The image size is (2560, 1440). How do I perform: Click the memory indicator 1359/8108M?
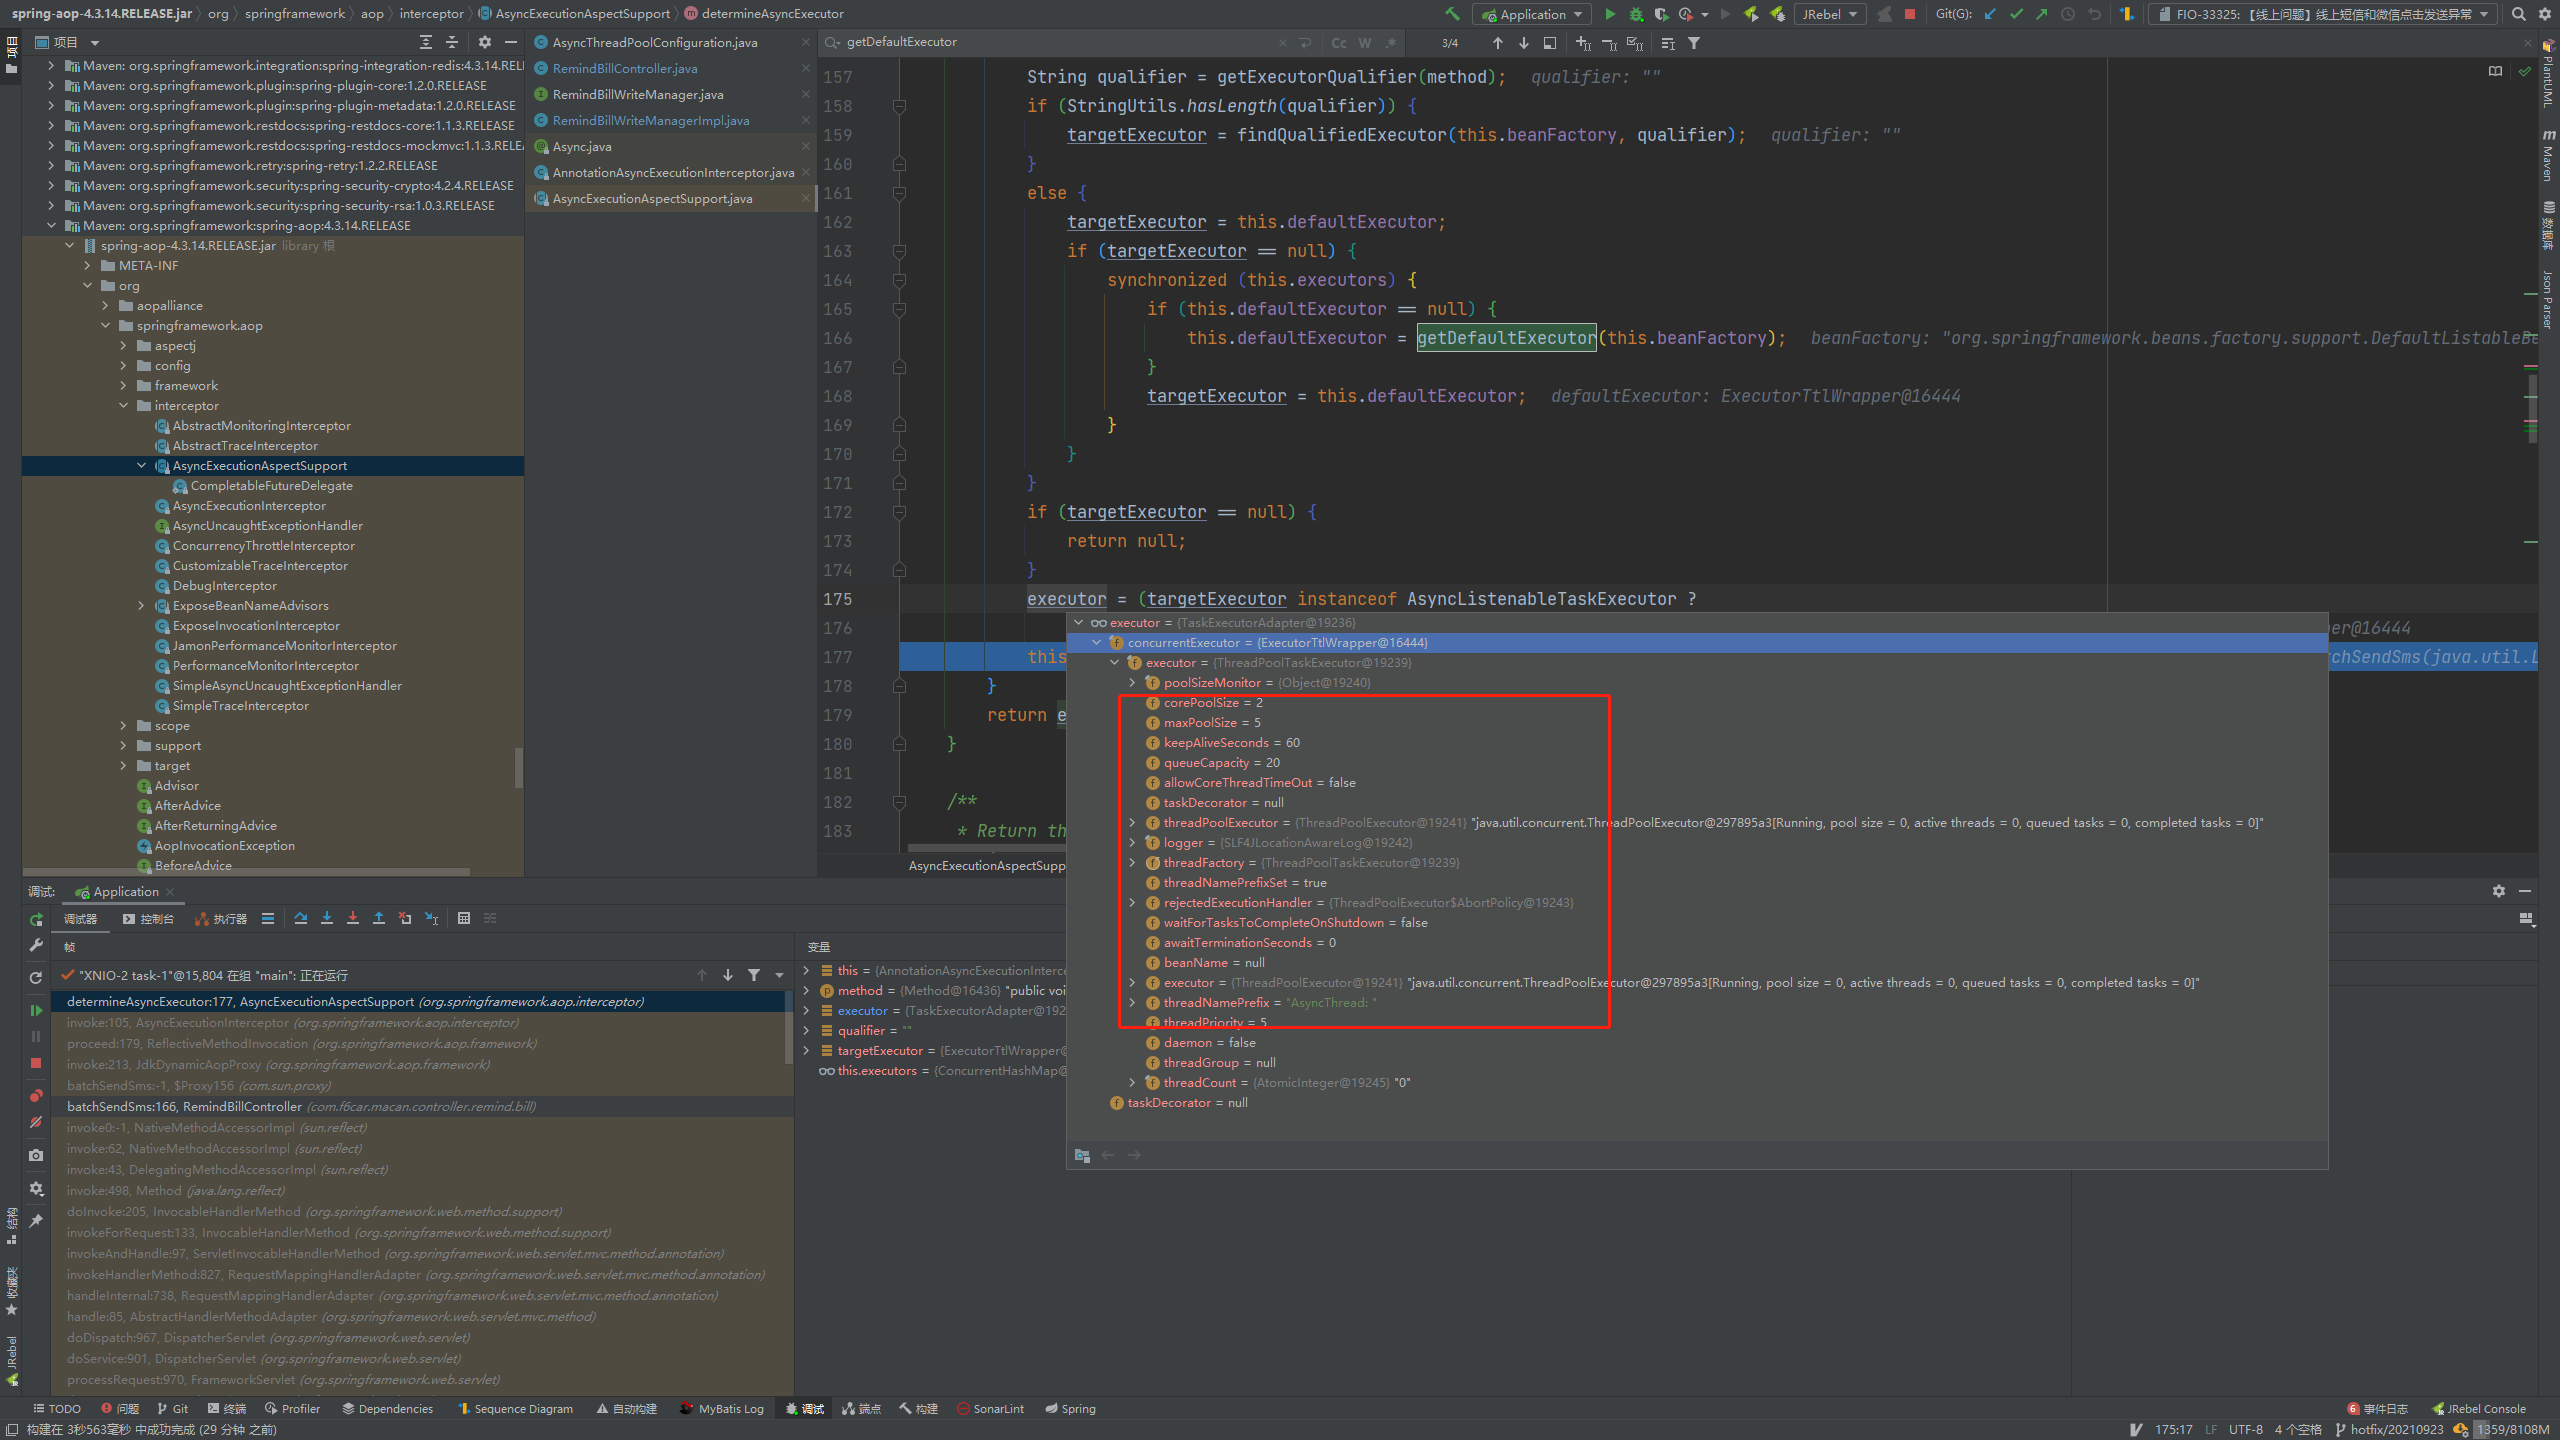pos(2512,1430)
